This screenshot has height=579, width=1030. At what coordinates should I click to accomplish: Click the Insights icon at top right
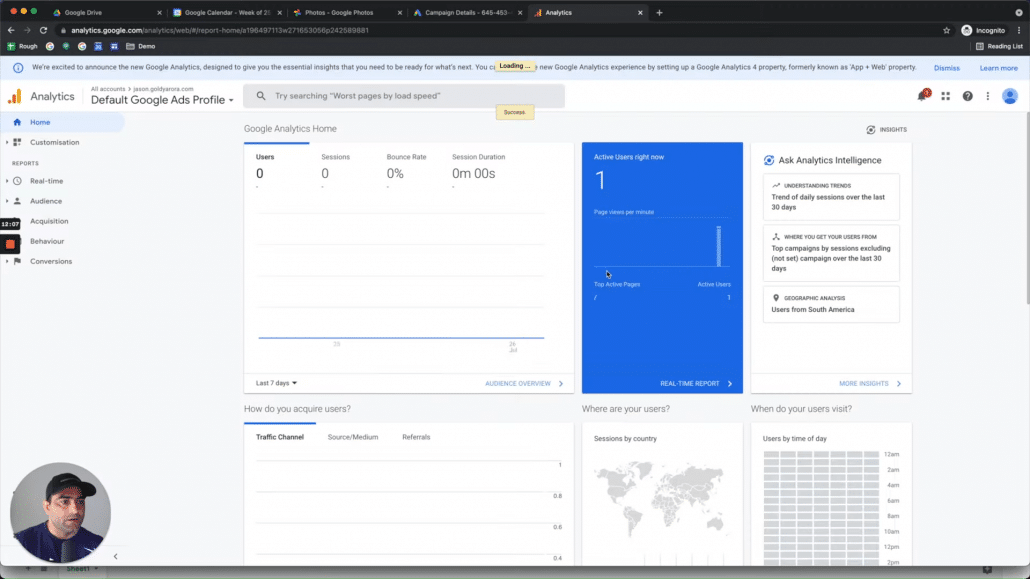tap(870, 129)
